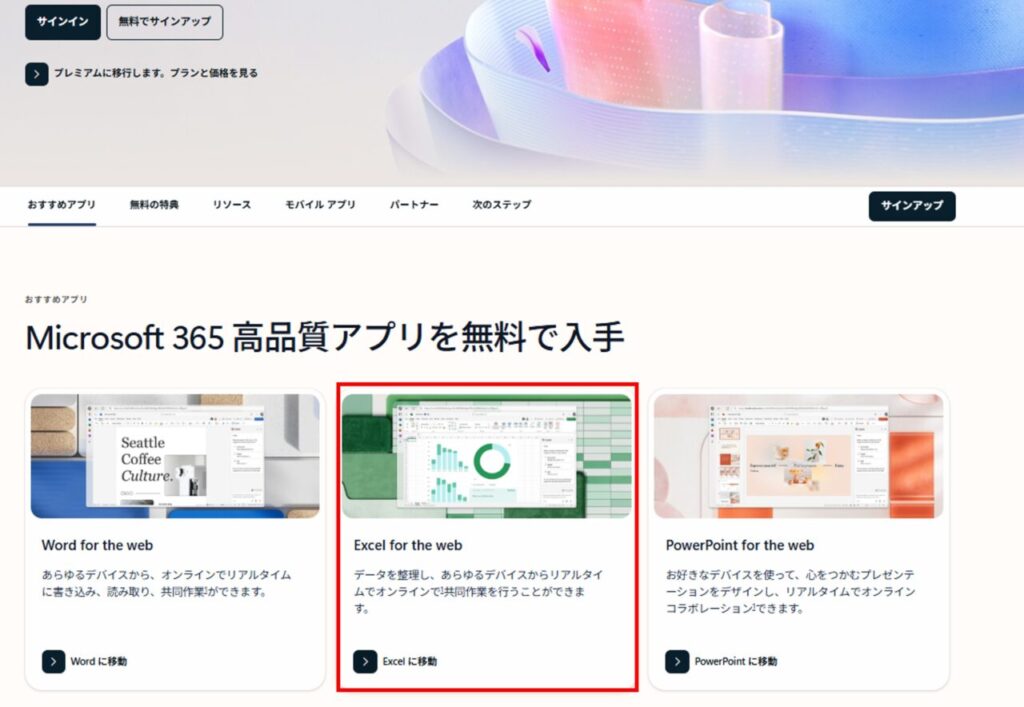
Task: Click the Microsoft 365 高品質アプリを無料で入手 headline
Action: [325, 338]
